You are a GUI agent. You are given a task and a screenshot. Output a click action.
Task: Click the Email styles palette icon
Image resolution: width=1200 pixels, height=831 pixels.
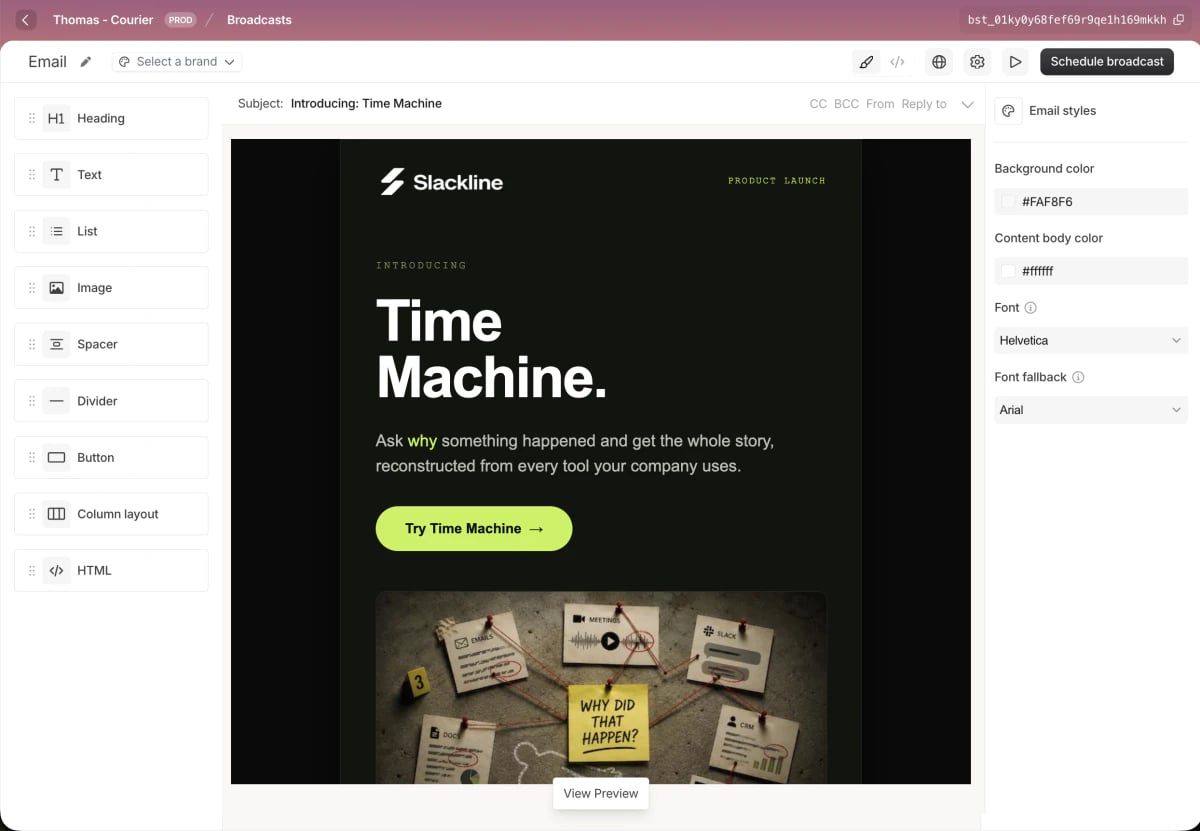pos(1008,111)
